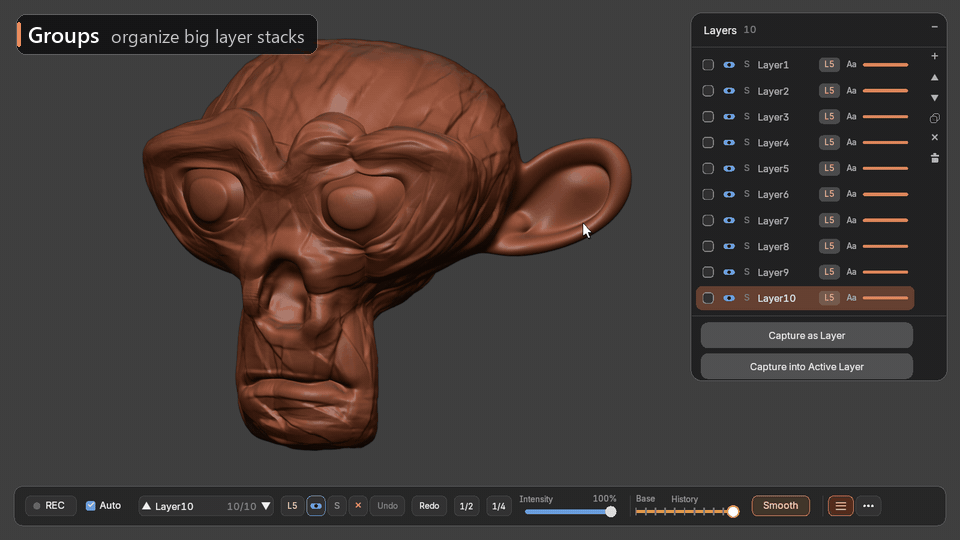The image size is (960, 540).
Task: Go to next layer with down arrow after 10/10
Action: click(266, 506)
